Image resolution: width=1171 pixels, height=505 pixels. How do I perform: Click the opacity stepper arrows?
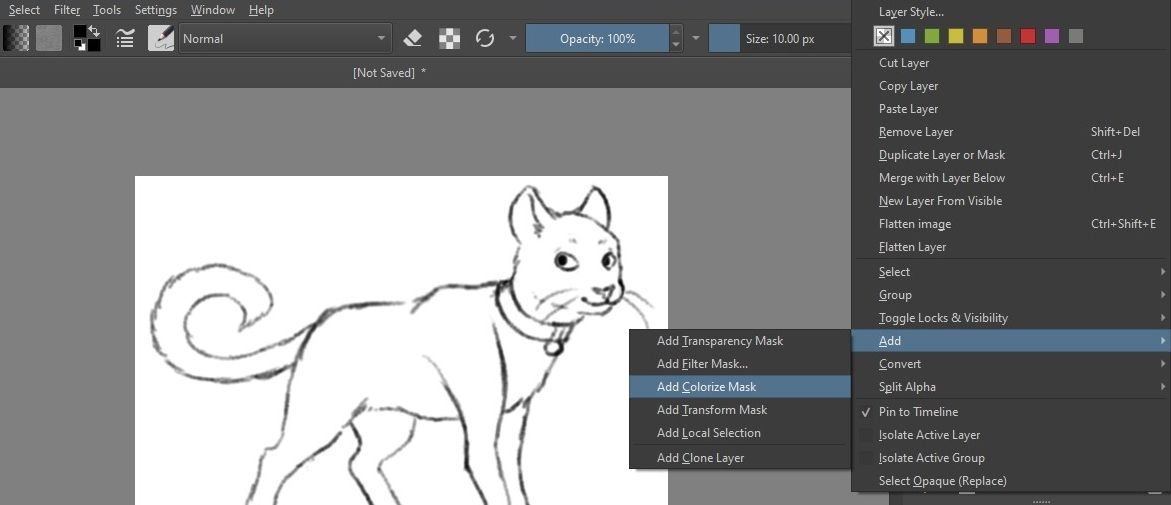click(x=676, y=38)
